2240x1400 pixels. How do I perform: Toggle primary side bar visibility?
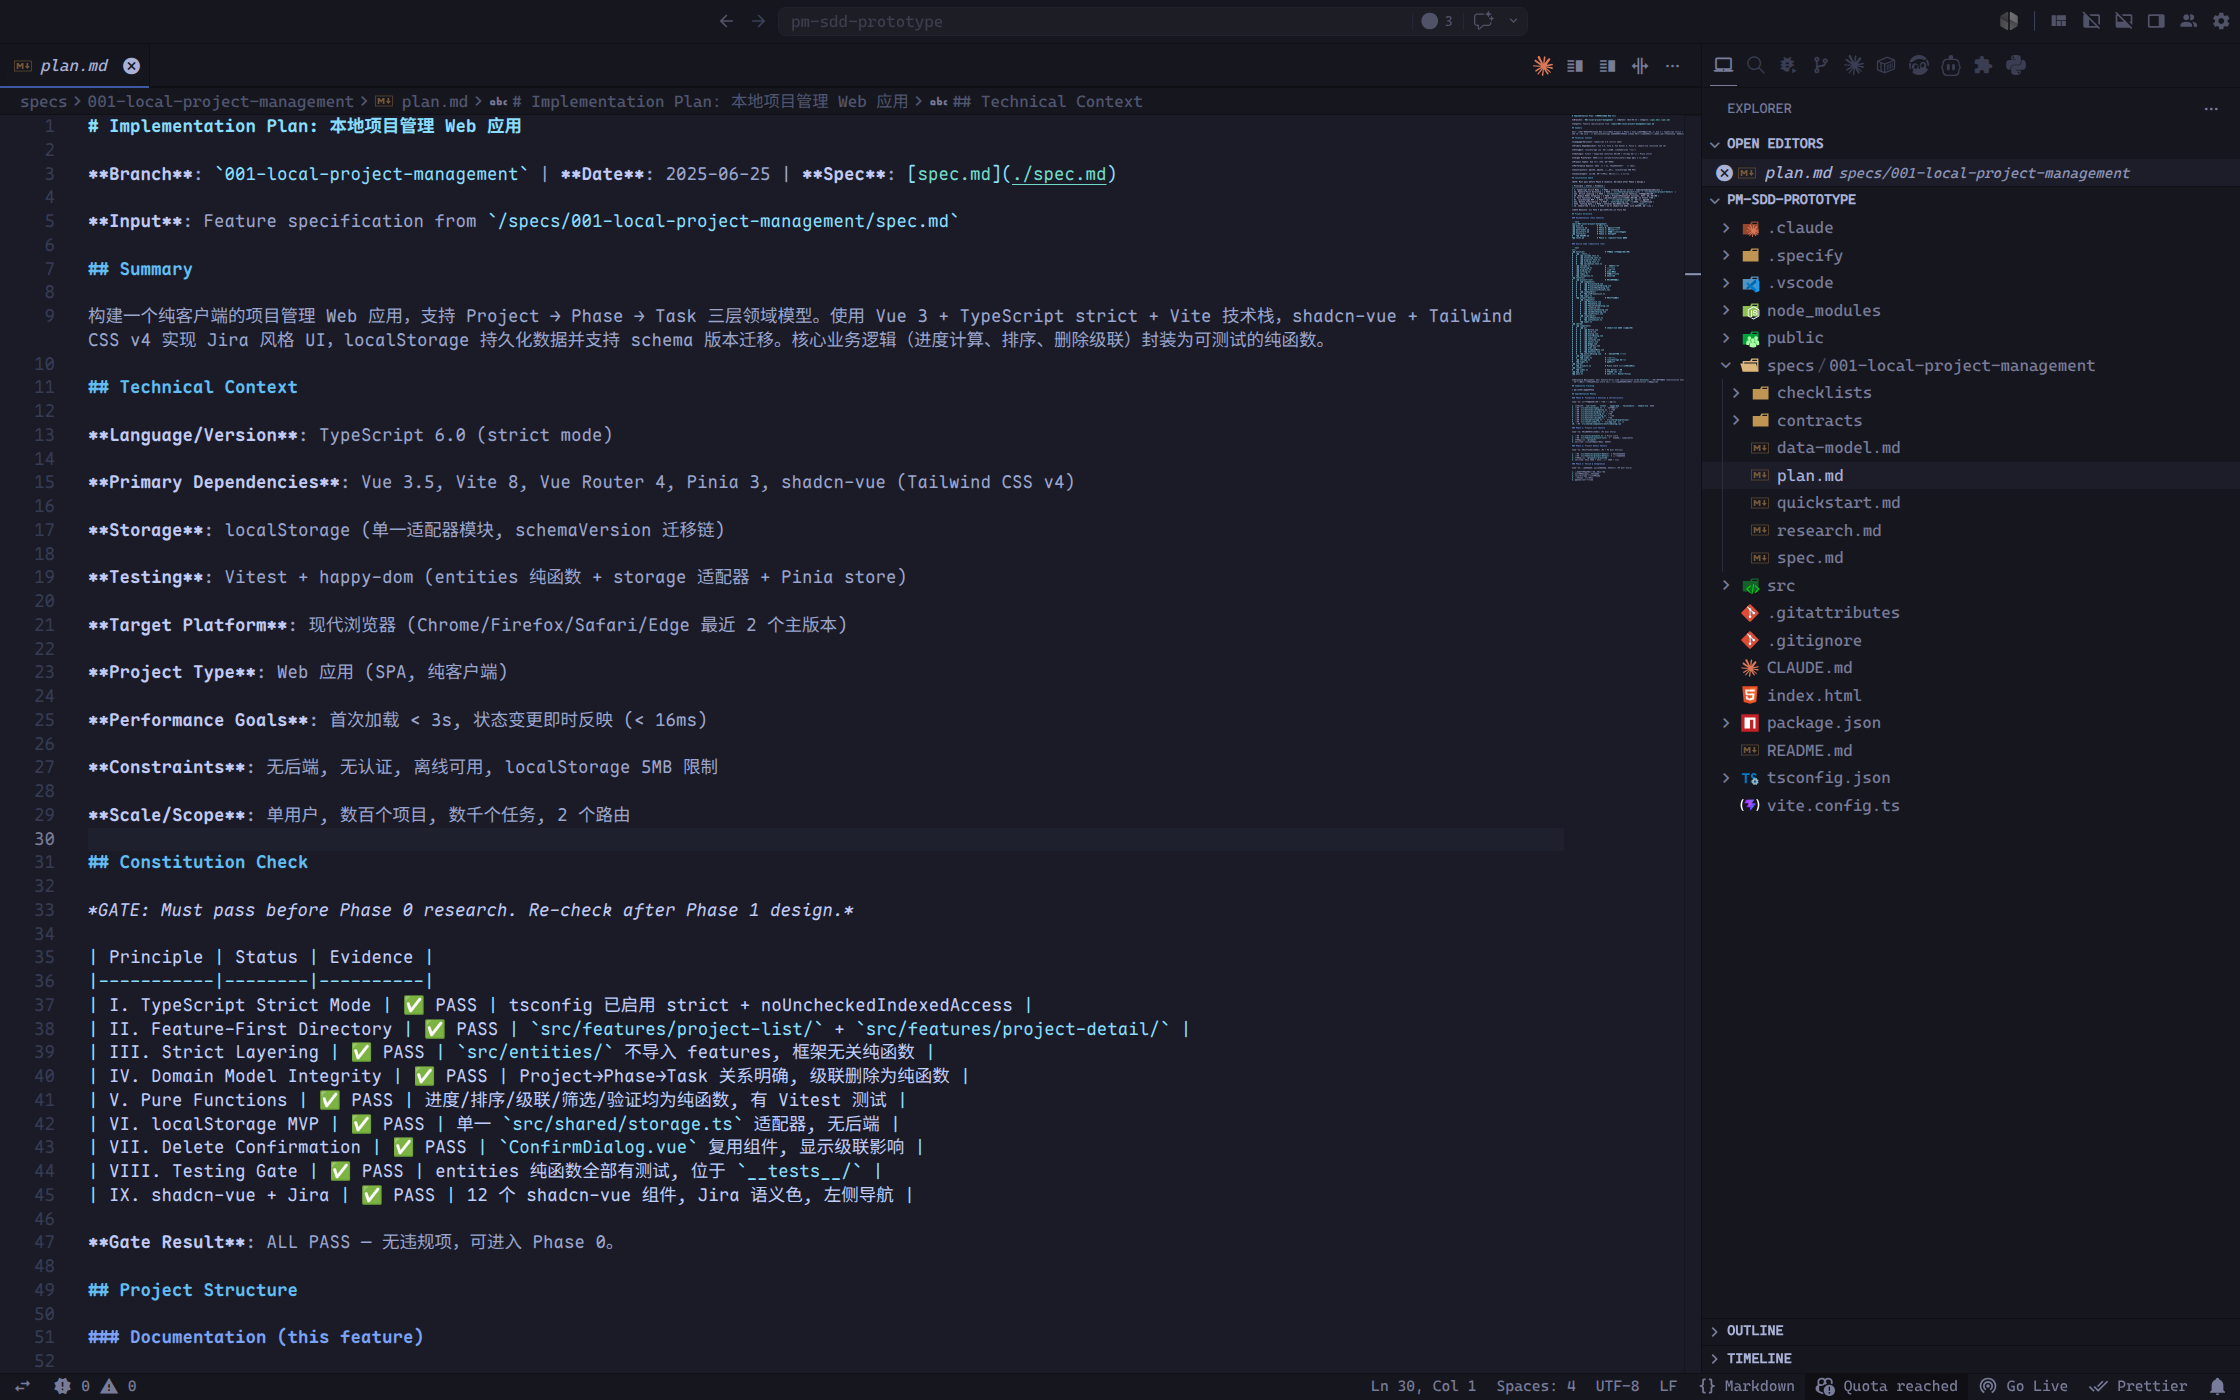point(2091,21)
